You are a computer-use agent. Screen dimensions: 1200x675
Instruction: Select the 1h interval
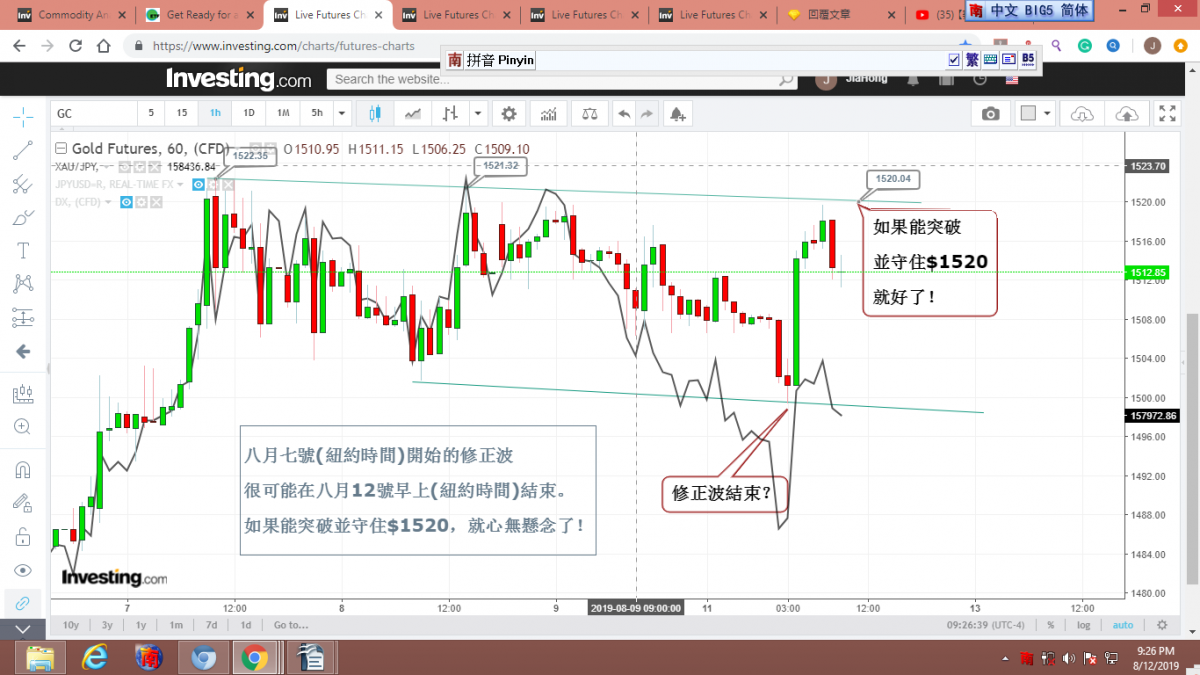[215, 113]
